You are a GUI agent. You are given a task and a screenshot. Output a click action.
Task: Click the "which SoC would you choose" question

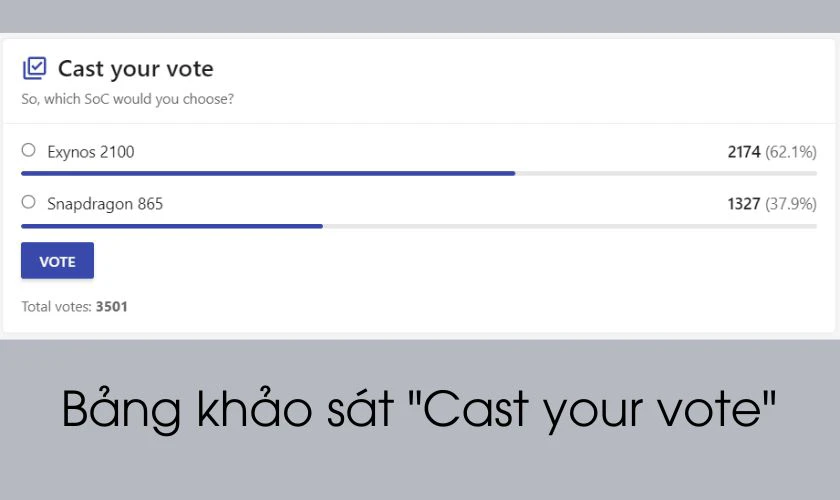pyautogui.click(x=128, y=99)
